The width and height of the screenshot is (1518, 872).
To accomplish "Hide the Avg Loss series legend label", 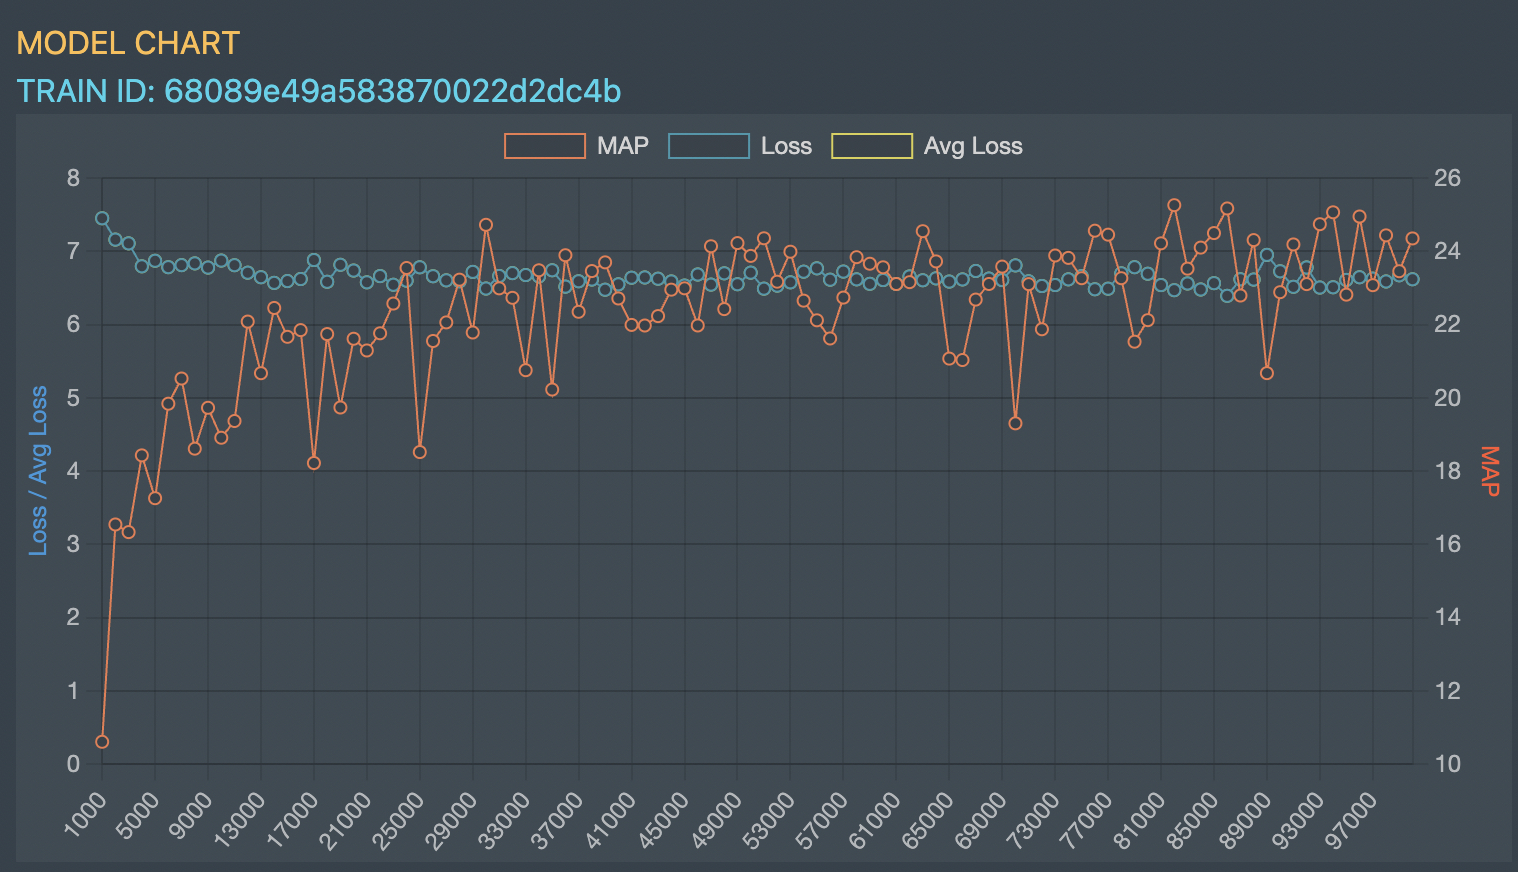I will point(972,146).
